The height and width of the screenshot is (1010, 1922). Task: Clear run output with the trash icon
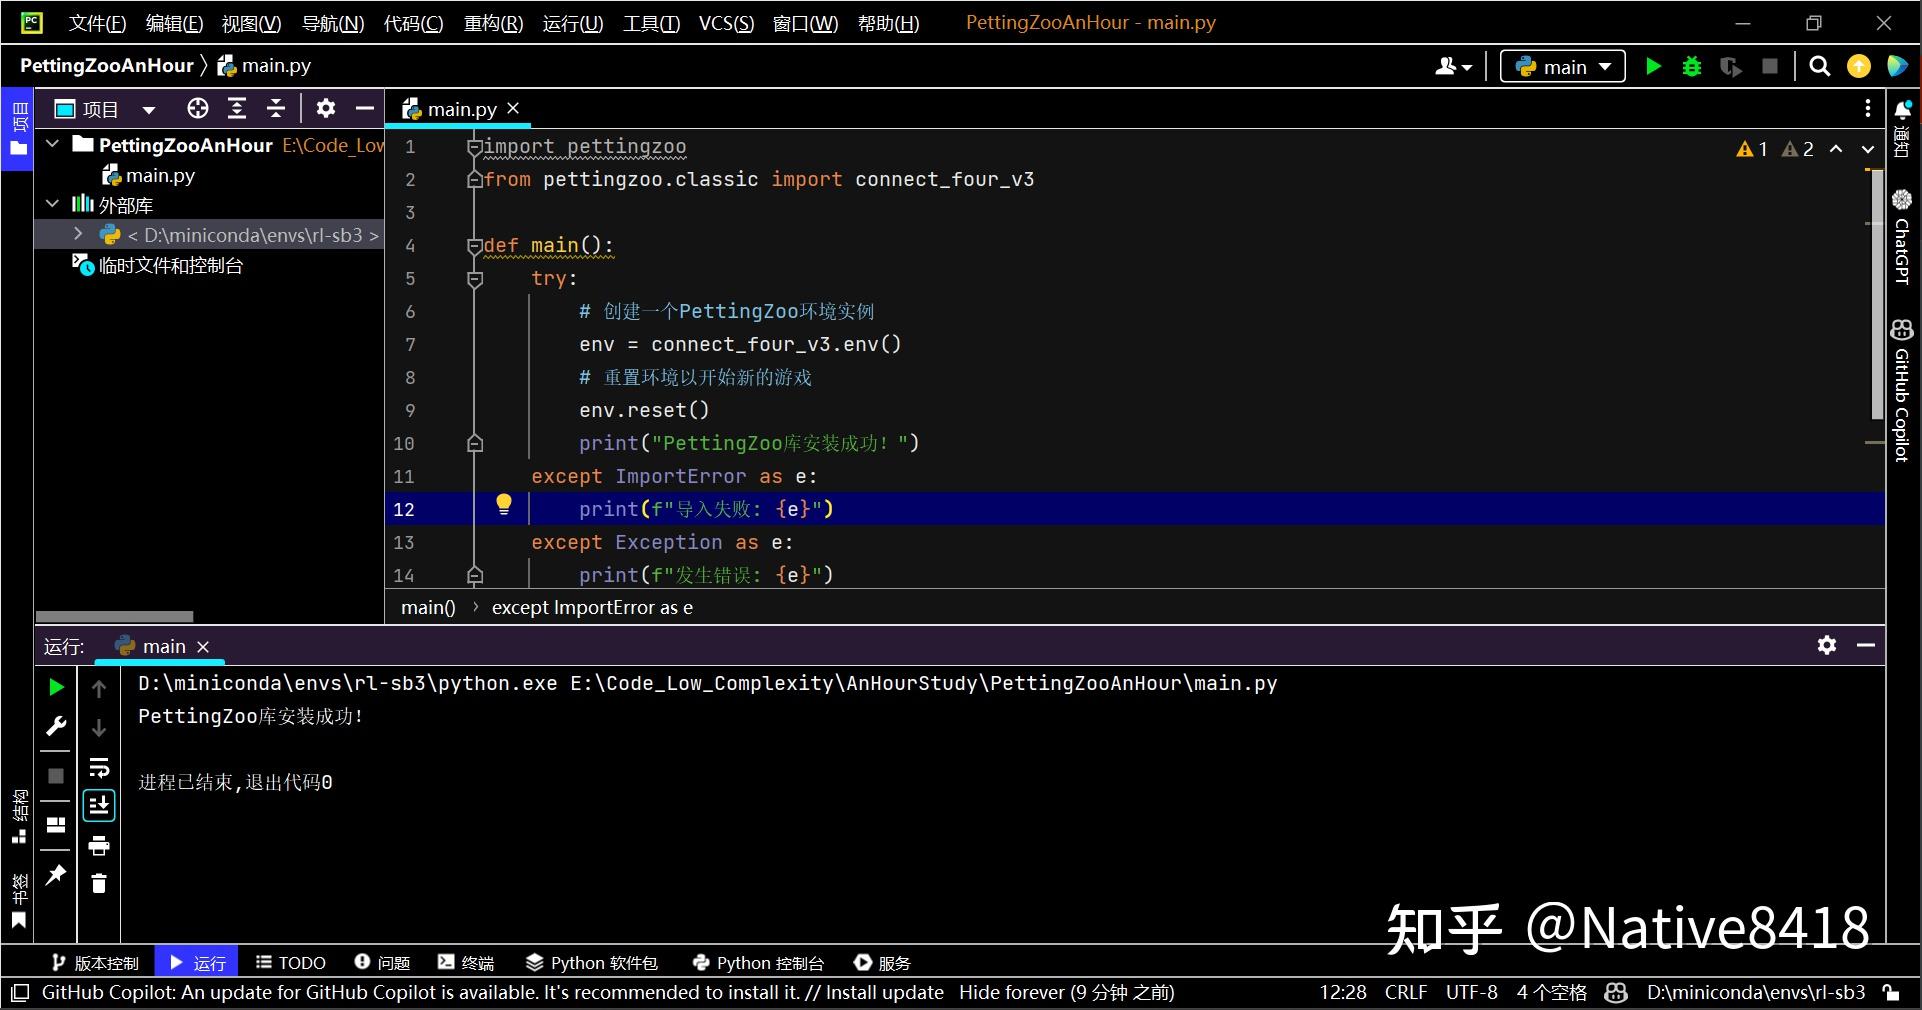(99, 883)
